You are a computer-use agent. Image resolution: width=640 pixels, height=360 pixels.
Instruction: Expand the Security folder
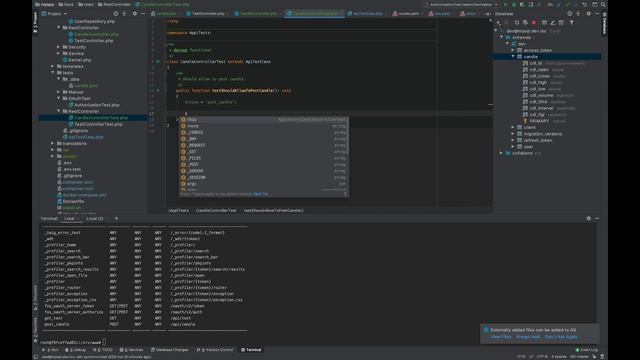[x=58, y=47]
